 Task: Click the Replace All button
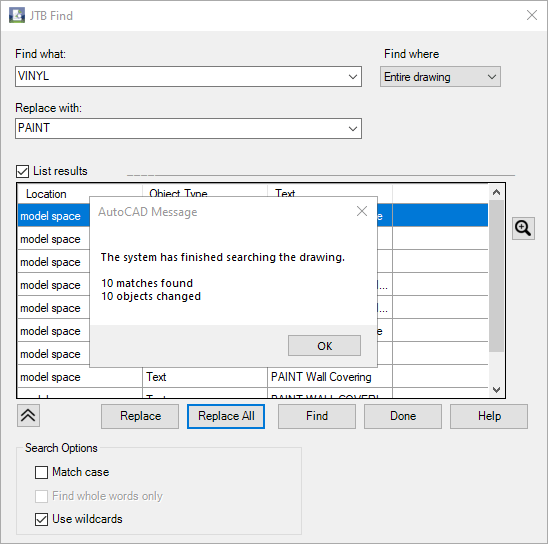tap(226, 416)
